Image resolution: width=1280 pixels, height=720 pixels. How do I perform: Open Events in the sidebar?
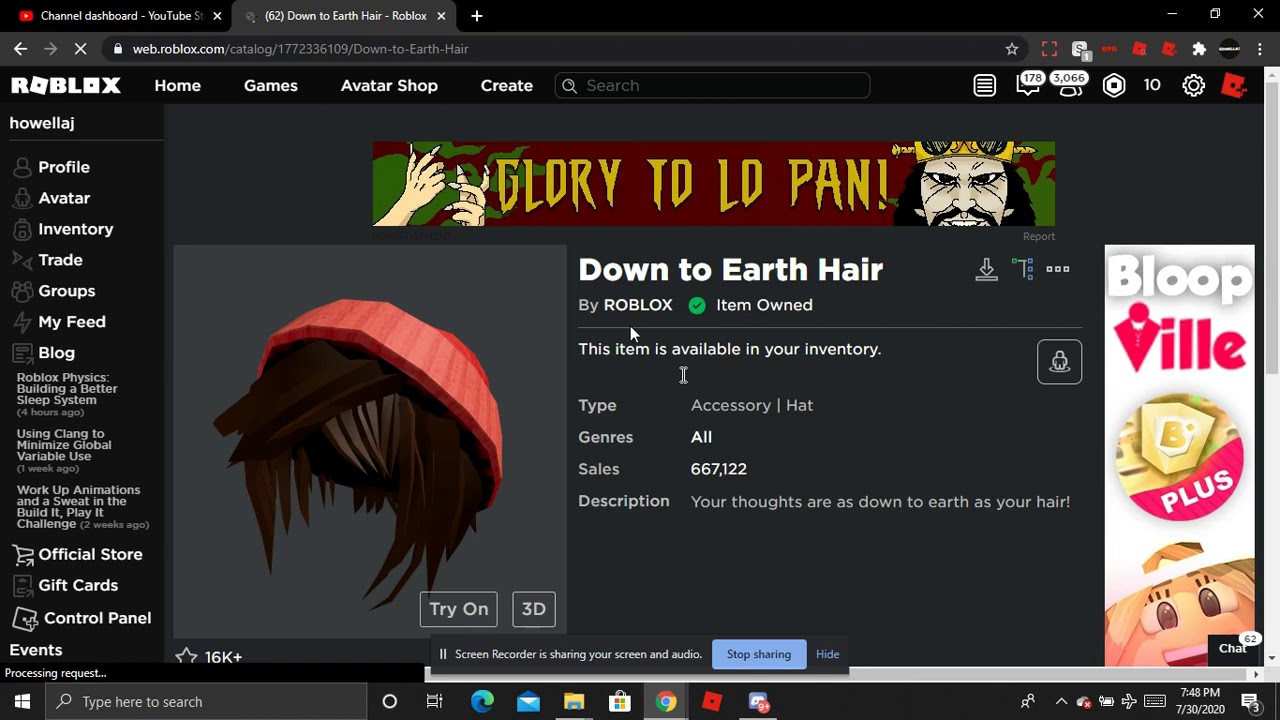36,650
